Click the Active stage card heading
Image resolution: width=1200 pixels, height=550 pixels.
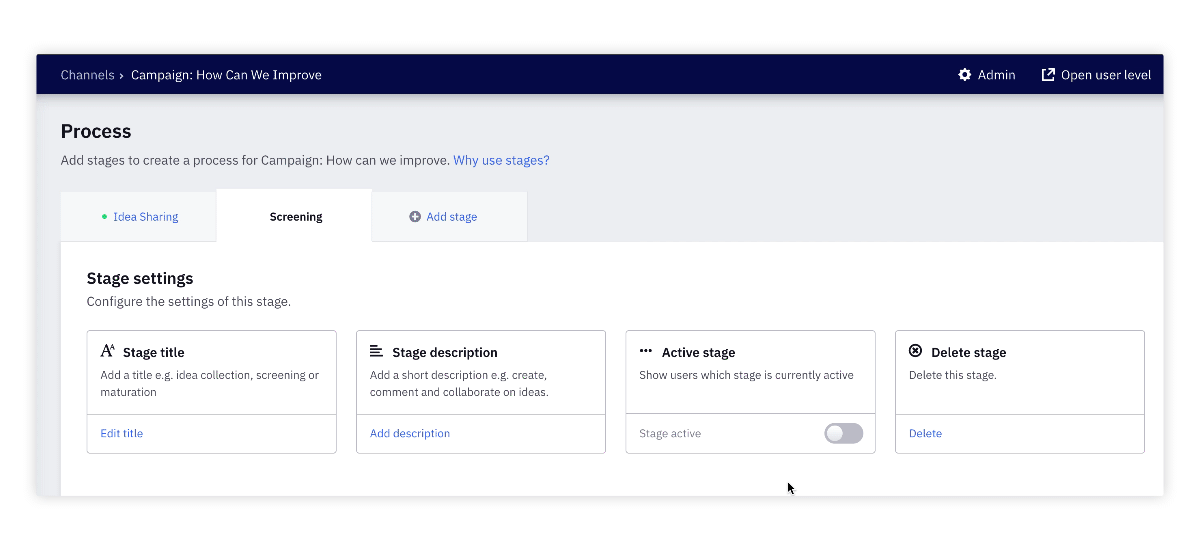[698, 352]
